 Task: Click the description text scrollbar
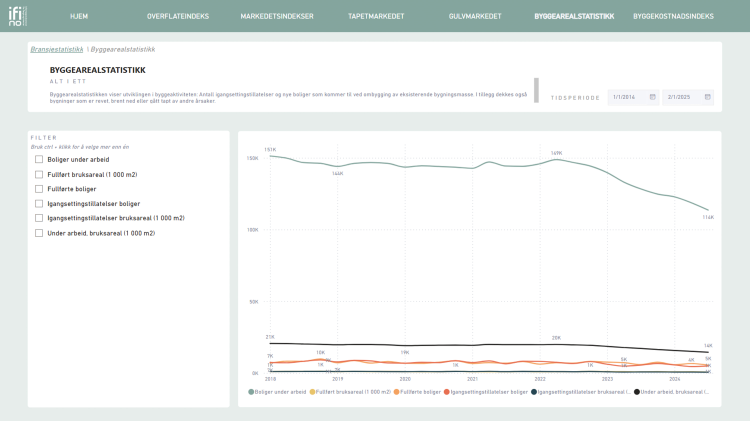click(x=536, y=89)
